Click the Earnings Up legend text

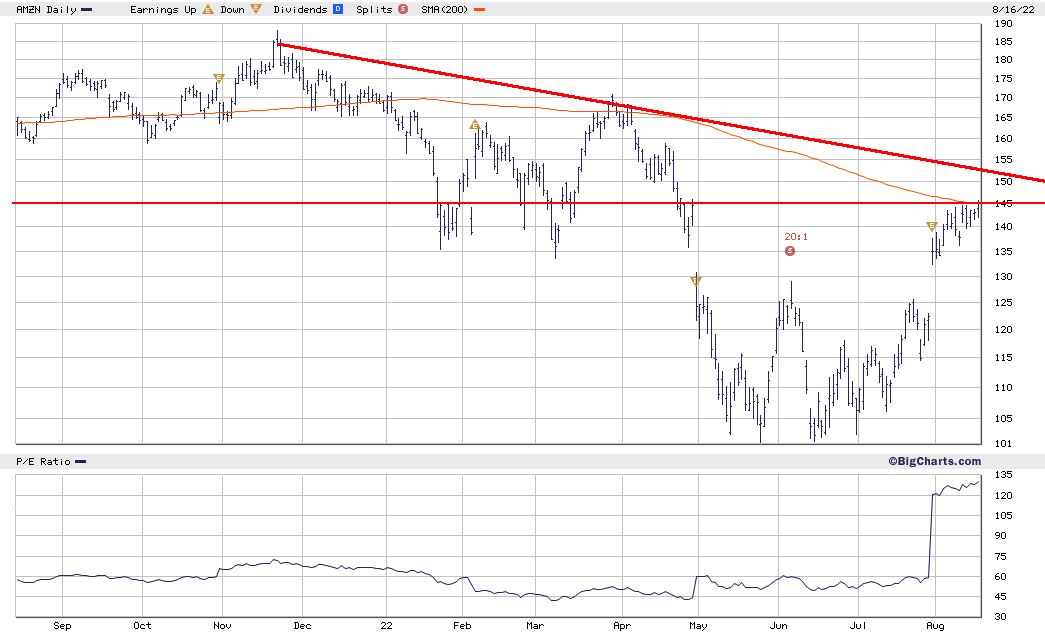(x=163, y=10)
